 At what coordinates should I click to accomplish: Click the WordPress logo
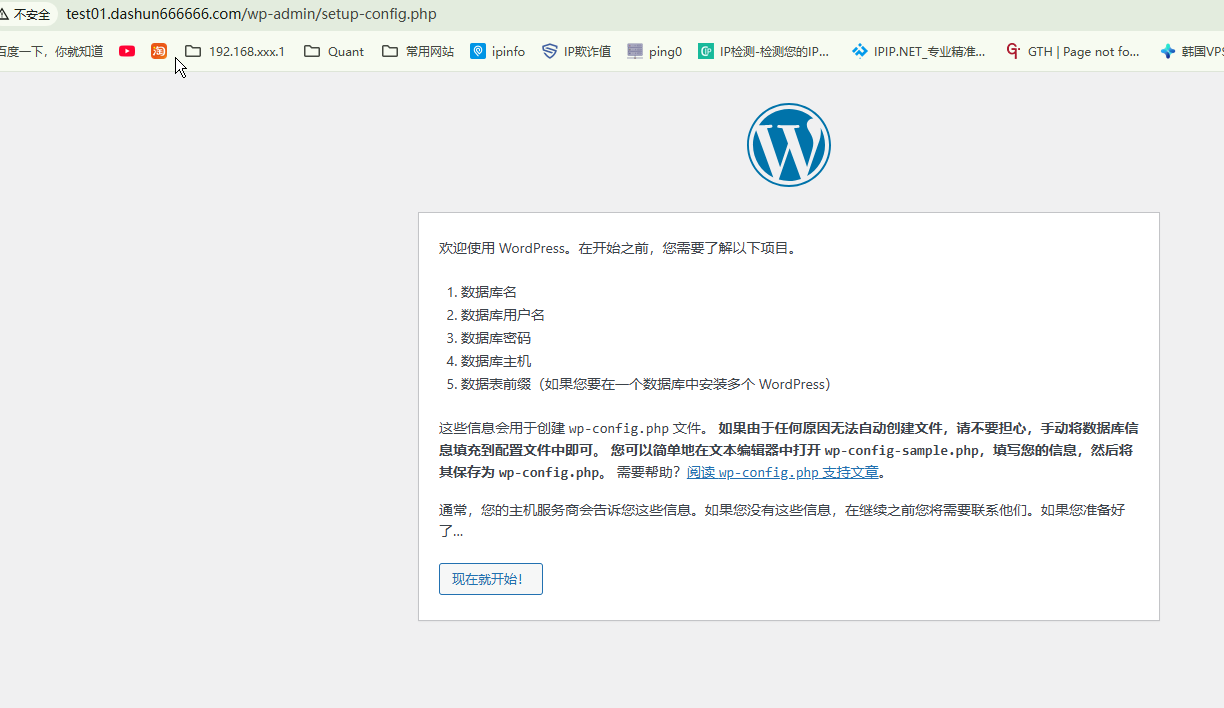coord(789,145)
